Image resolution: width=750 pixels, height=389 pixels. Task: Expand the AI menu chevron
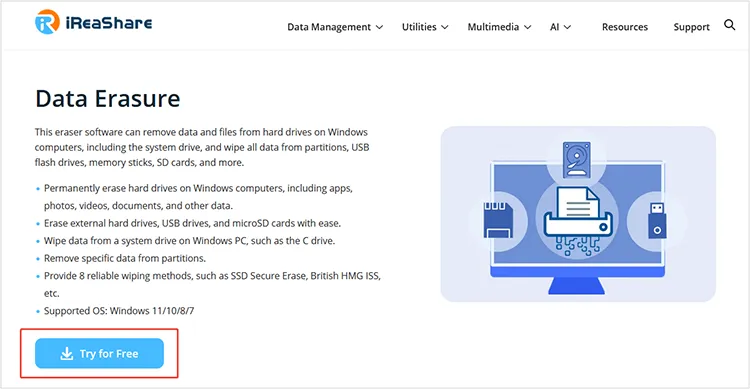click(567, 27)
